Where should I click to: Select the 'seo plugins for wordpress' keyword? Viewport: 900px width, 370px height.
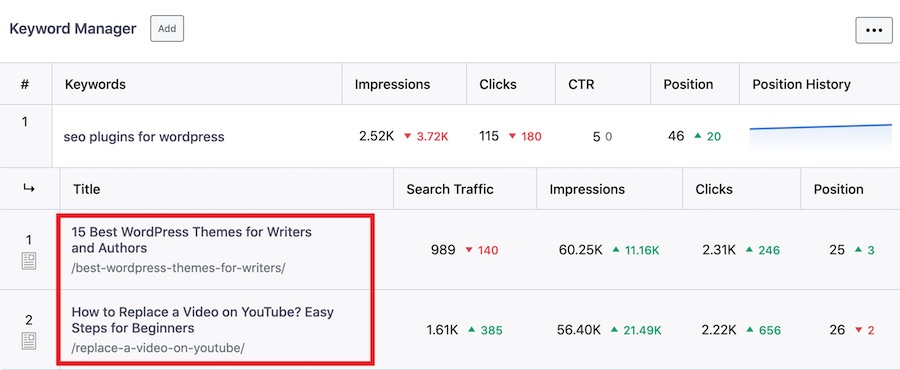click(x=143, y=137)
